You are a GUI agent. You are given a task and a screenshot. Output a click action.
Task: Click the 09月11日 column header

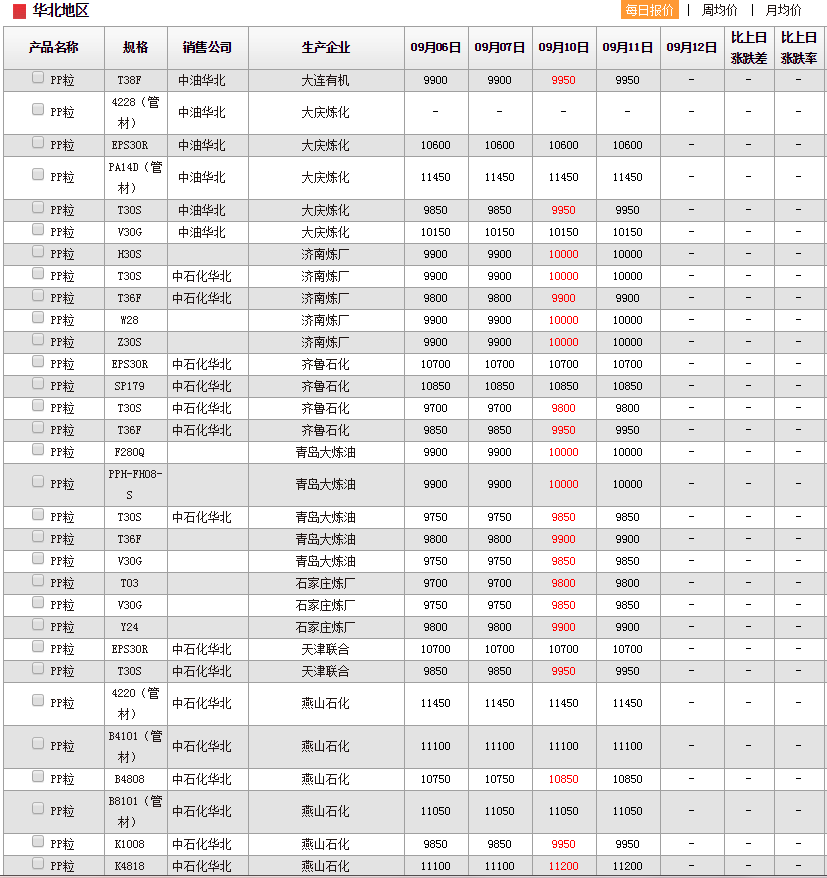point(628,48)
